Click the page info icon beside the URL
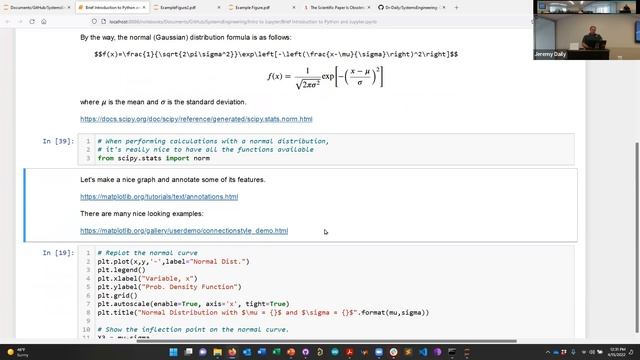This screenshot has width=640, height=360. pos(103,21)
